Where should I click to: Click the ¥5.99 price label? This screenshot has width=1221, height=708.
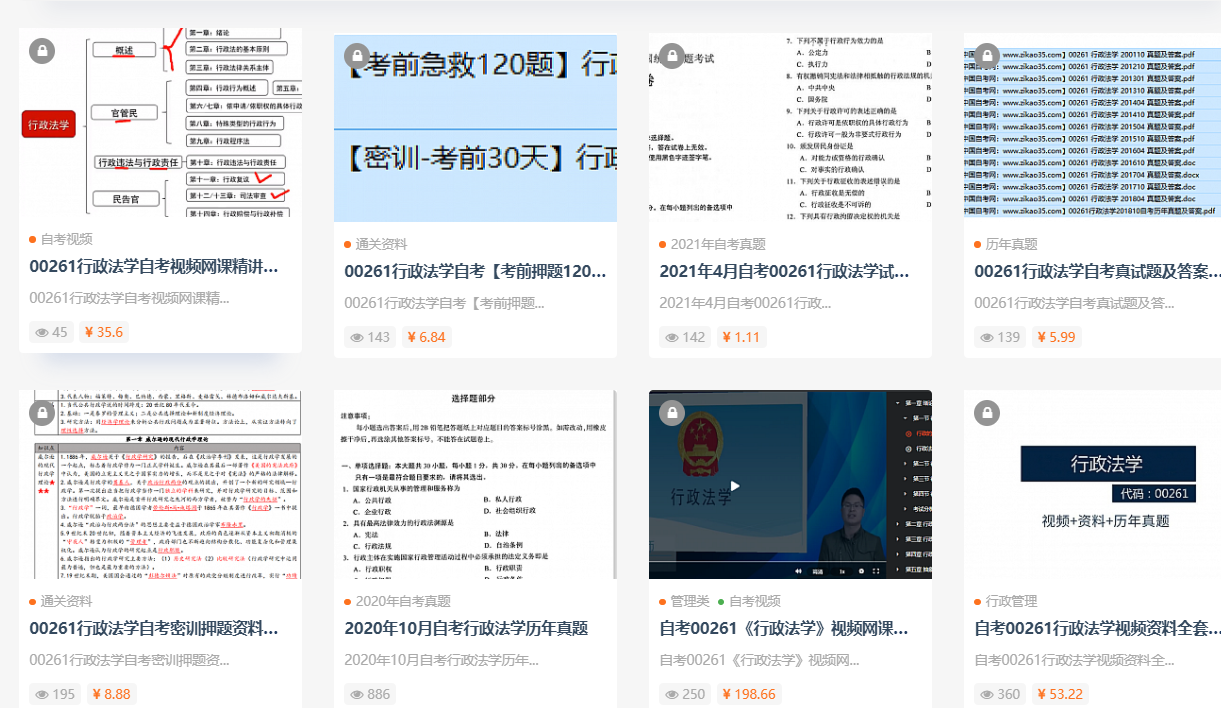click(1056, 337)
